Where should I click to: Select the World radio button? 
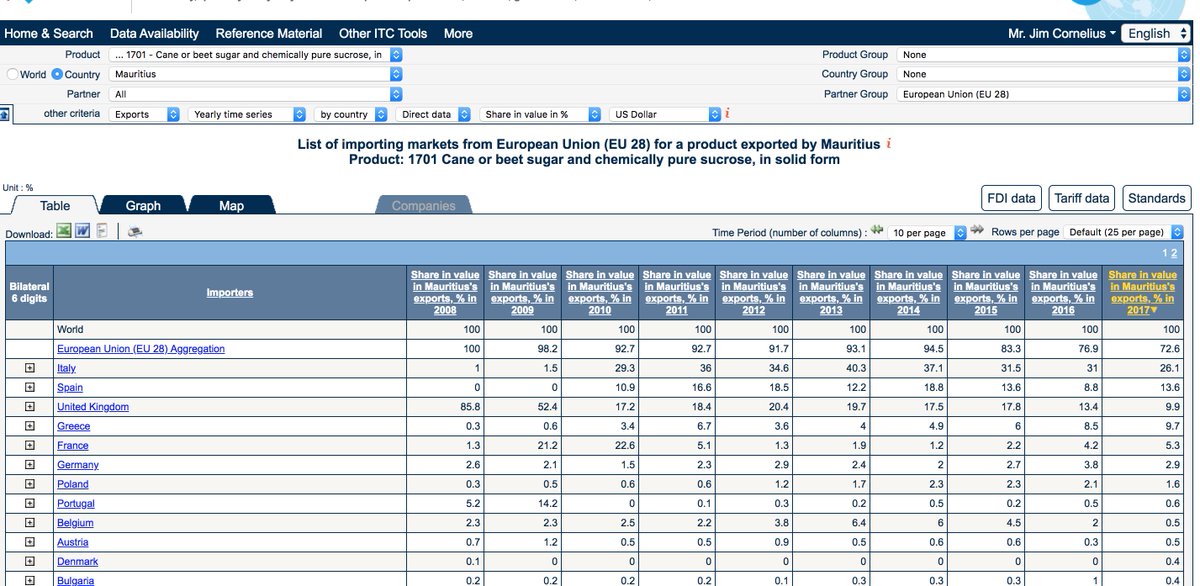pyautogui.click(x=13, y=74)
